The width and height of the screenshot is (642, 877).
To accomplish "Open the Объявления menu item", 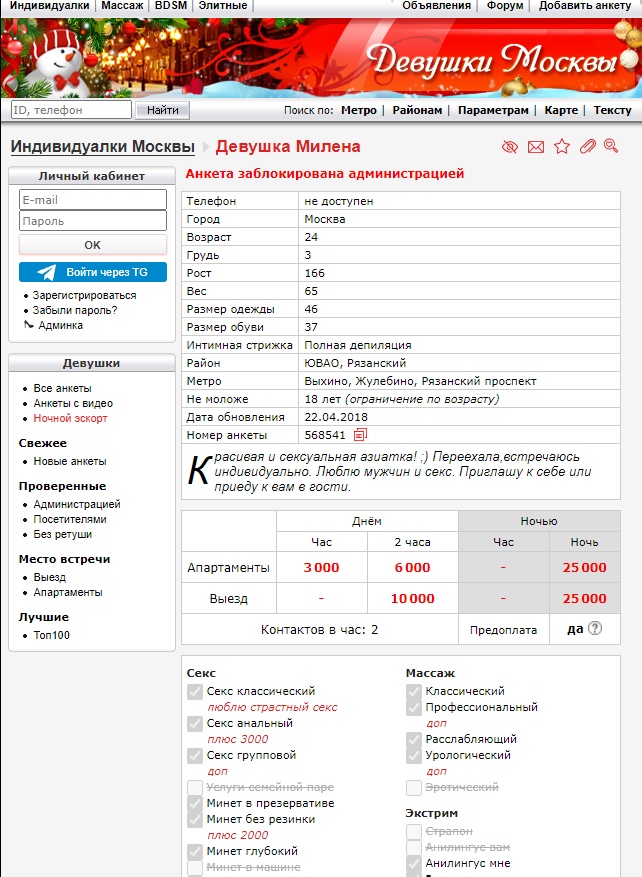I will (x=436, y=6).
